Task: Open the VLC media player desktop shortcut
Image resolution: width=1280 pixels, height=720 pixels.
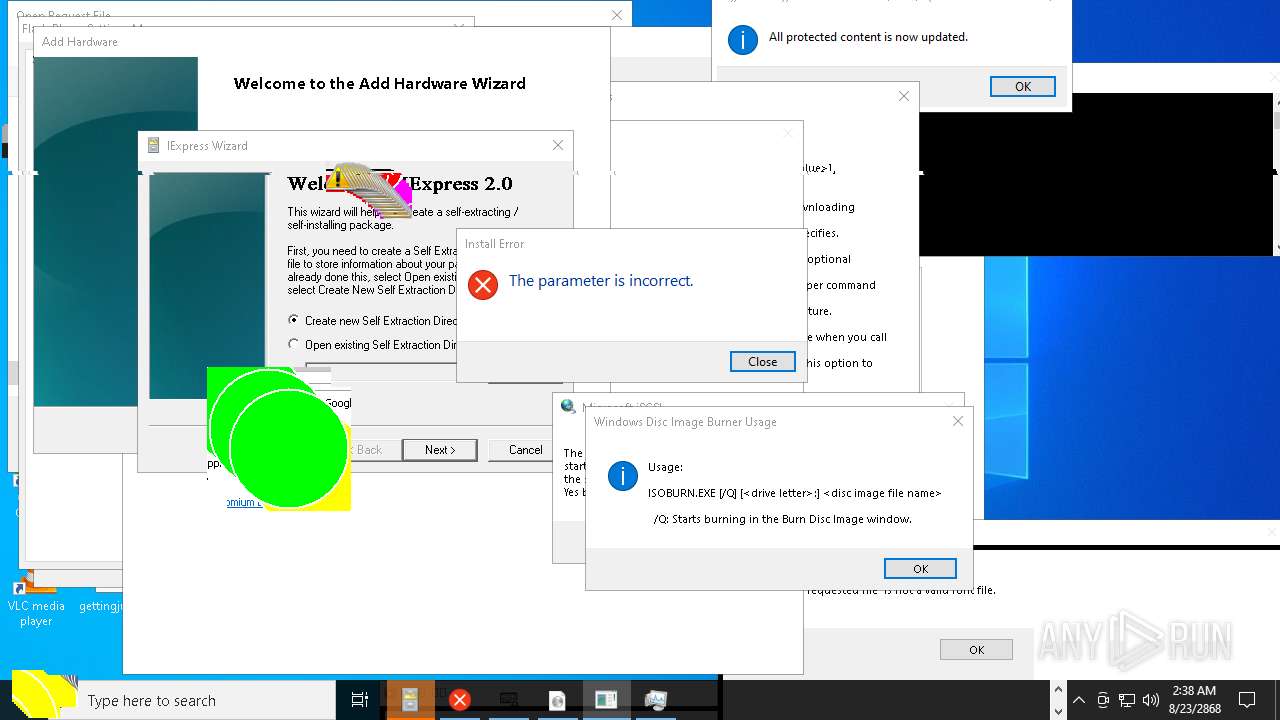Action: [36, 600]
